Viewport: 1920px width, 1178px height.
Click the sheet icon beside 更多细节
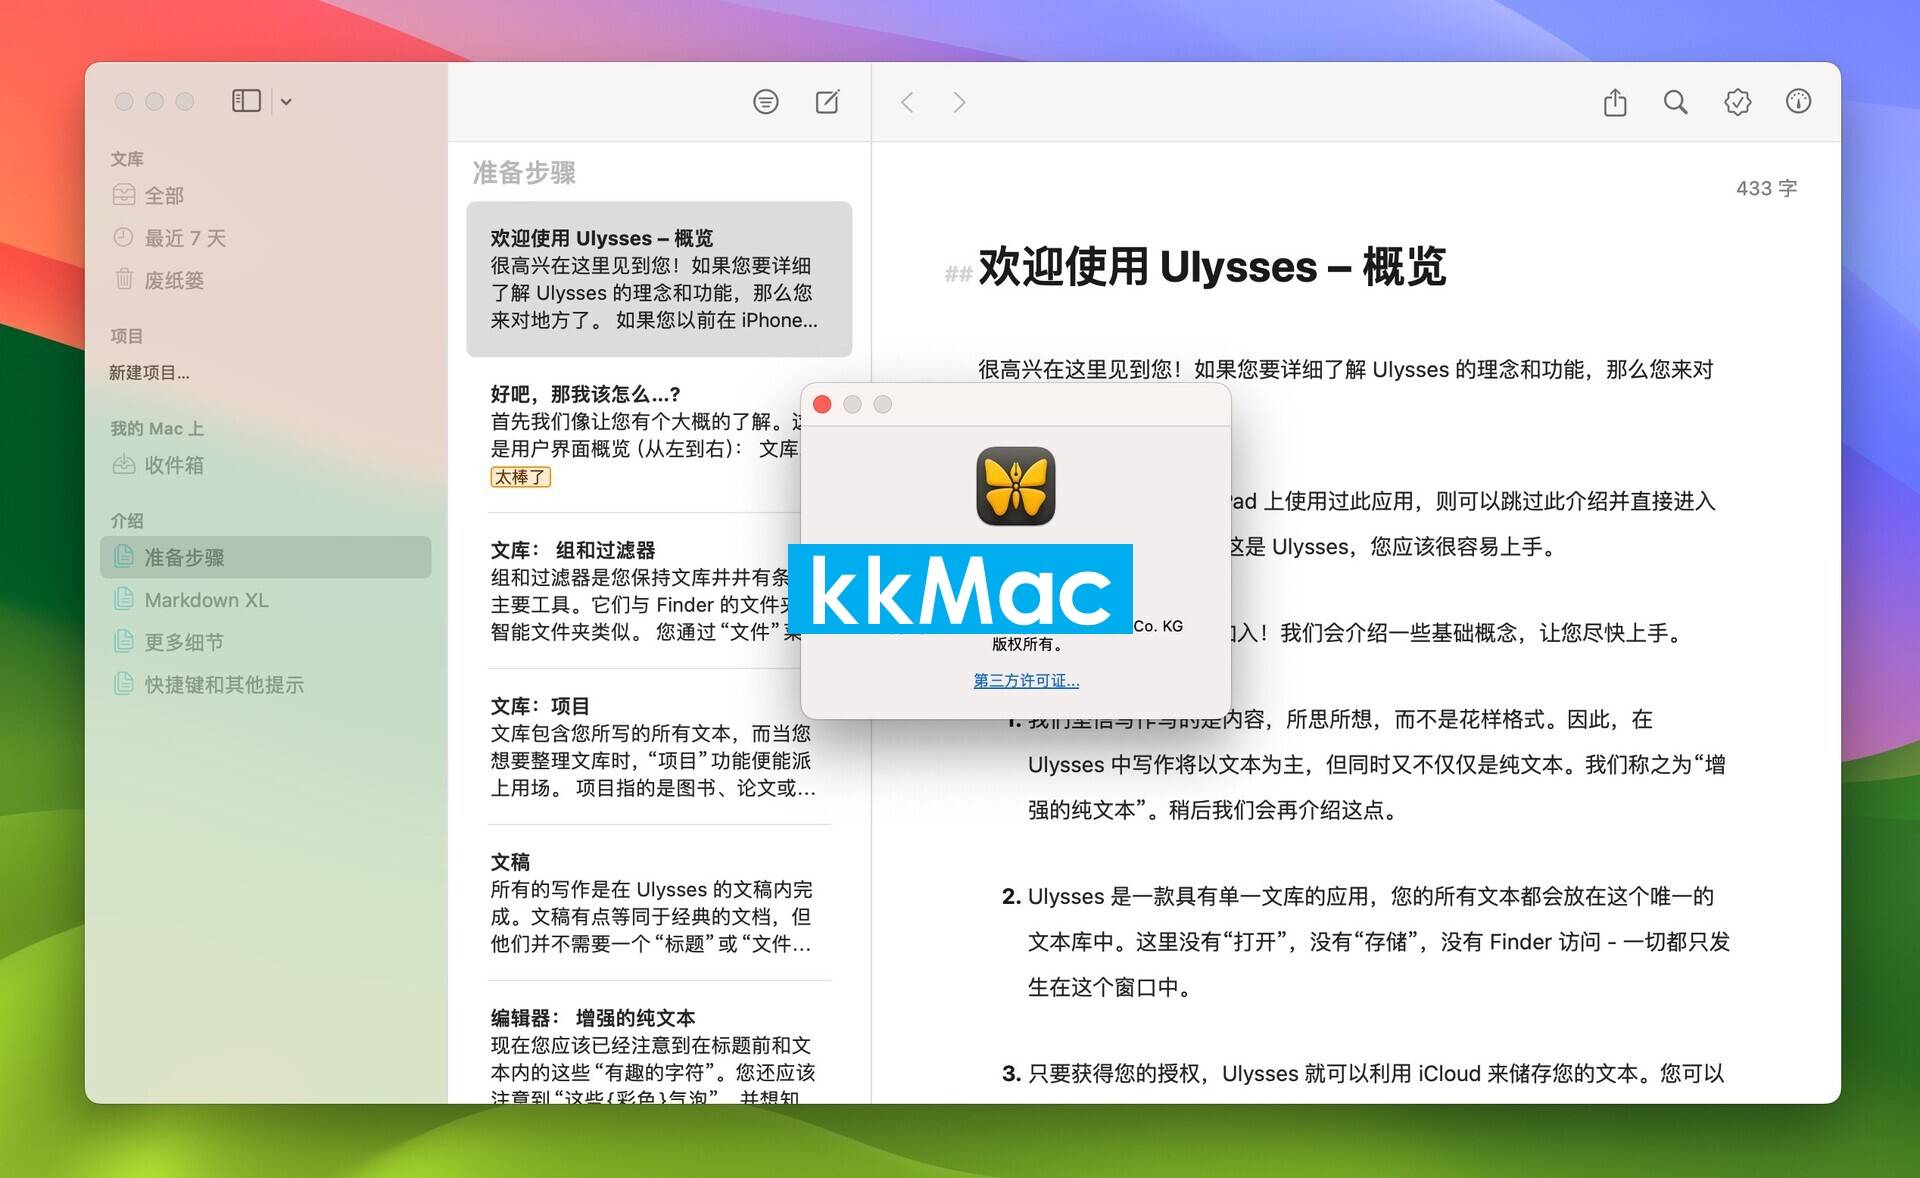(x=124, y=641)
